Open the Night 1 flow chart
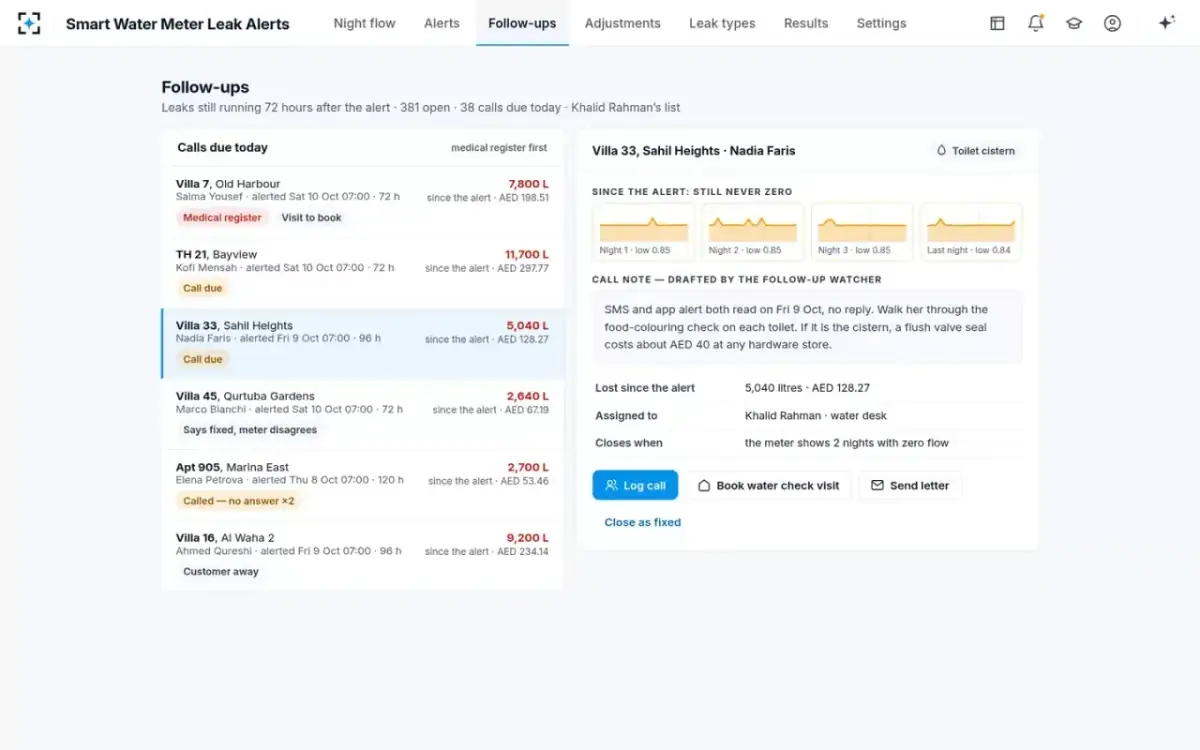 tap(643, 232)
